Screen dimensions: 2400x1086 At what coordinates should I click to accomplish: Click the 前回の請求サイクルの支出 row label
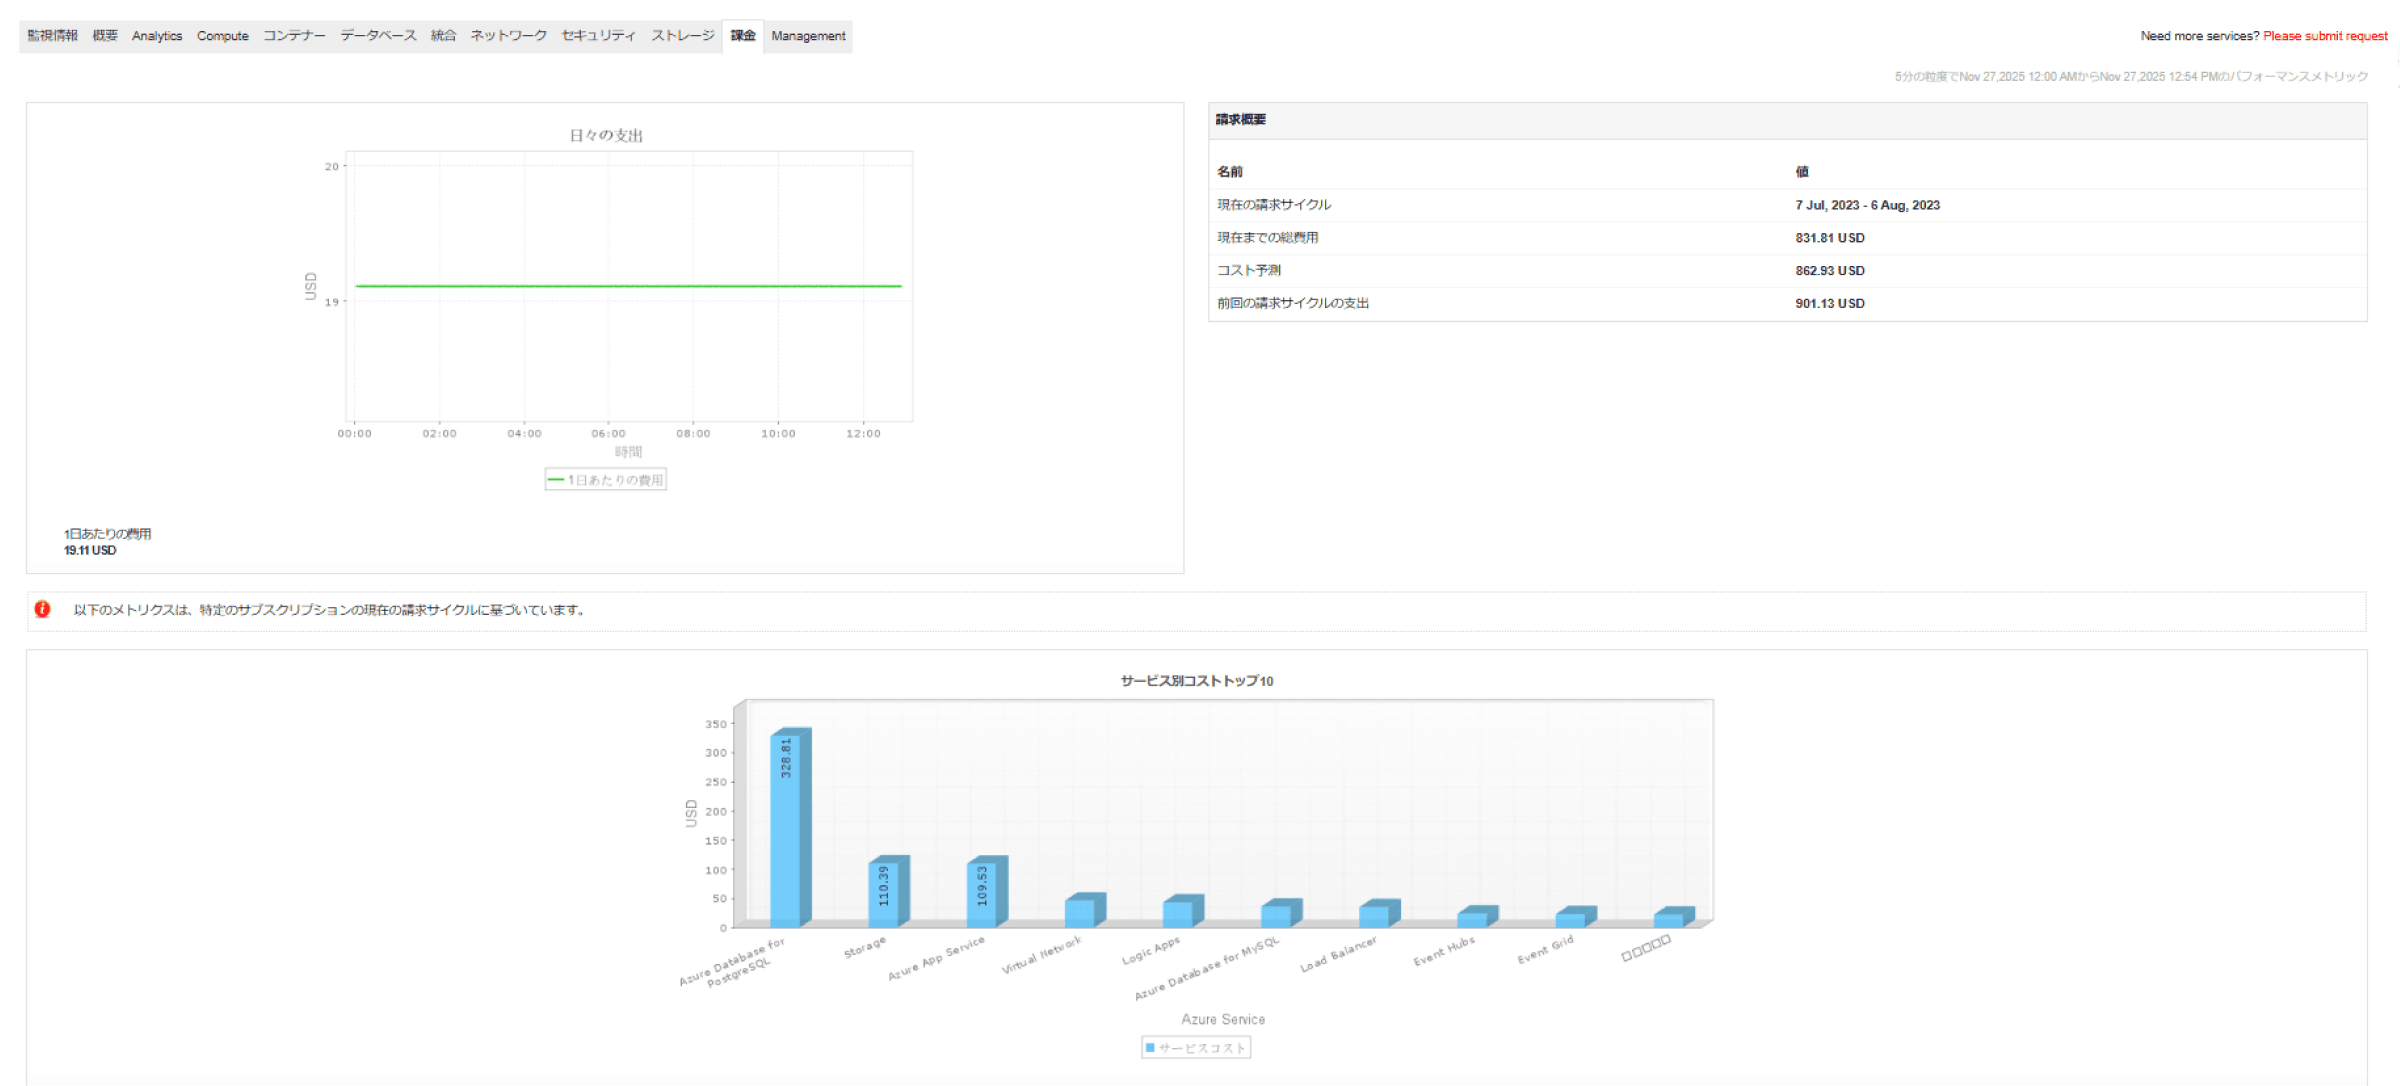pyautogui.click(x=1292, y=304)
